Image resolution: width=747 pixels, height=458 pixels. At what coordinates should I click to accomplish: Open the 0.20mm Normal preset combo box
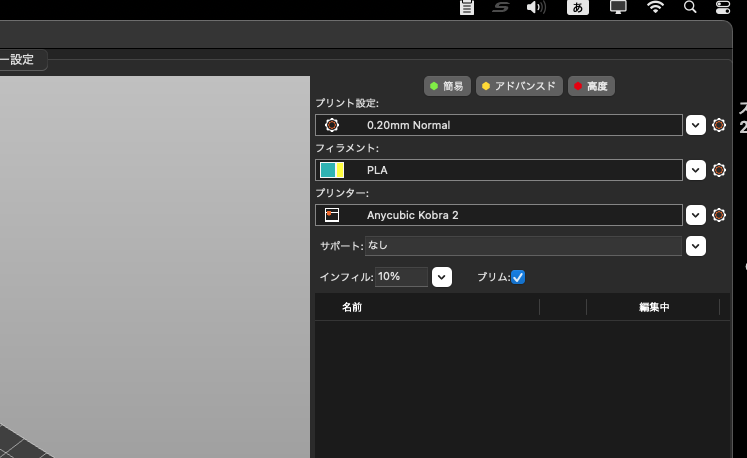click(x=498, y=125)
